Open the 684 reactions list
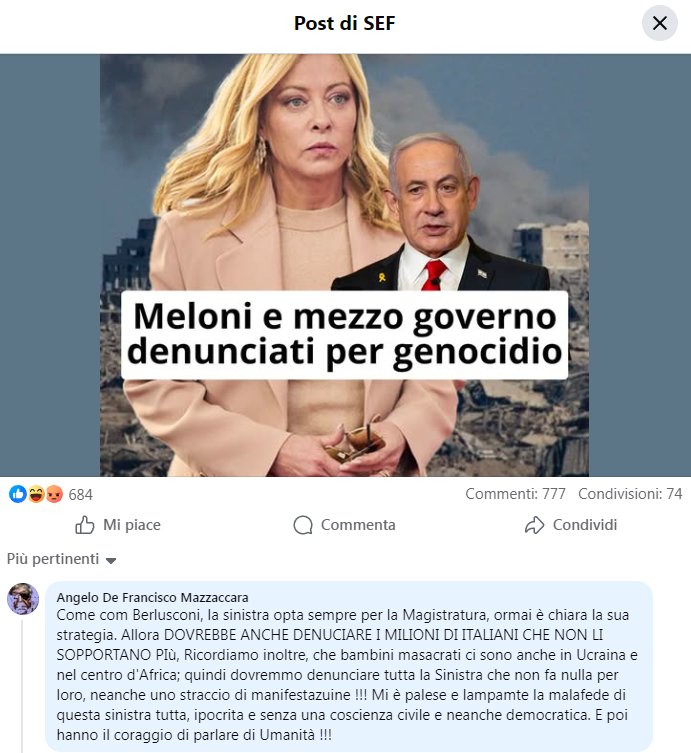 tap(80, 494)
